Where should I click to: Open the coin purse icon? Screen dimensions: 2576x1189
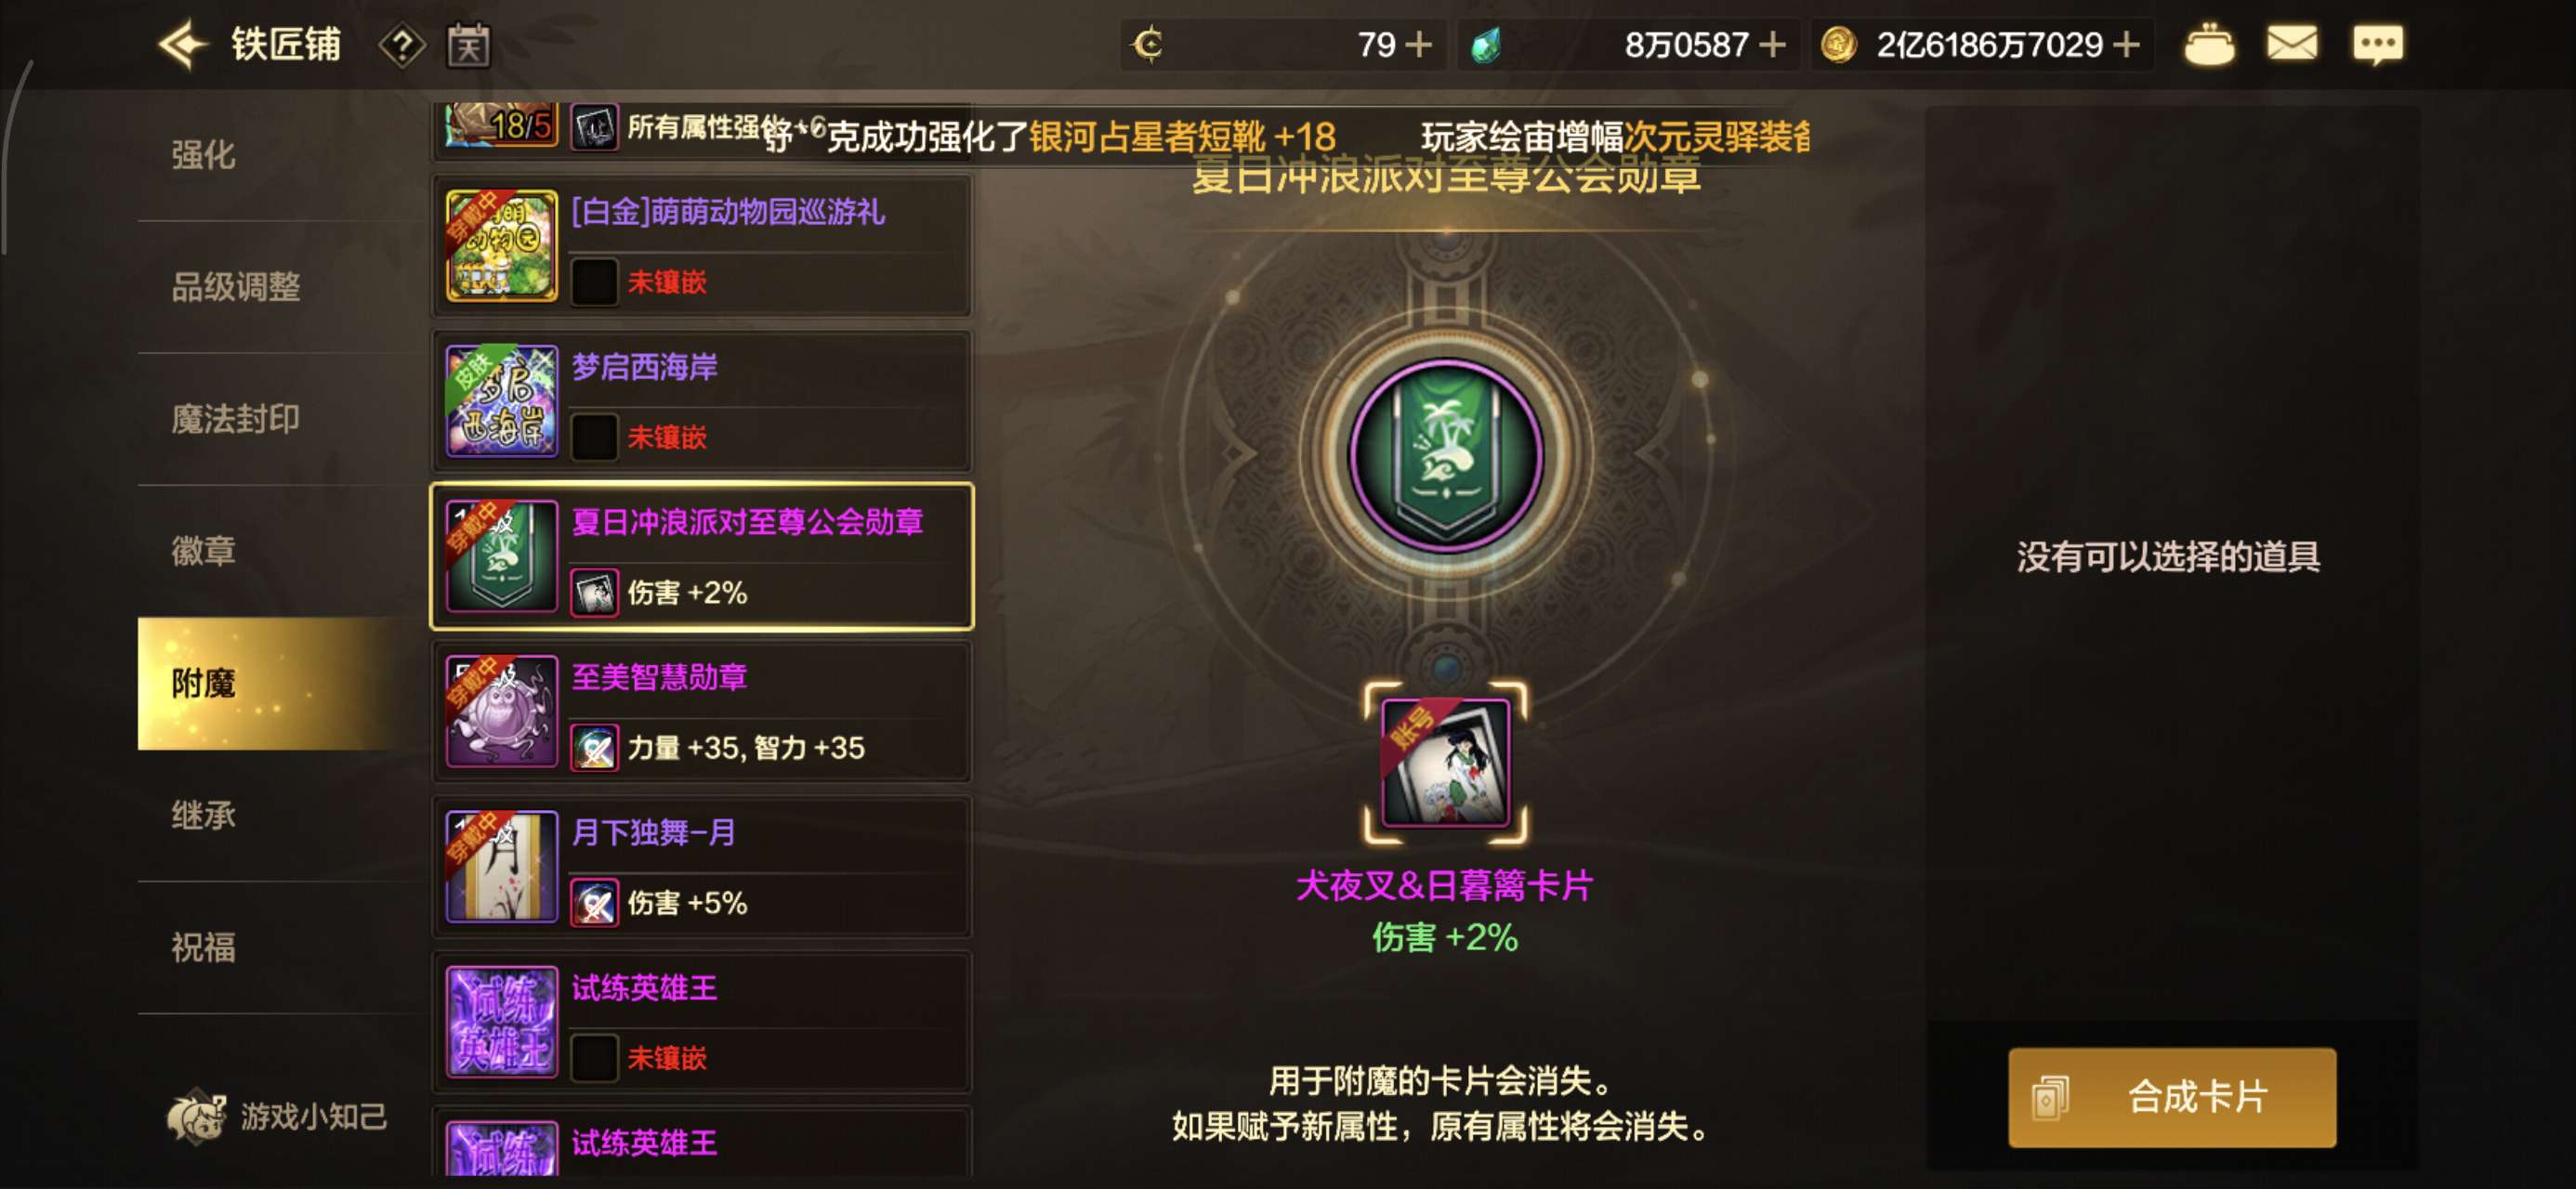[2209, 45]
